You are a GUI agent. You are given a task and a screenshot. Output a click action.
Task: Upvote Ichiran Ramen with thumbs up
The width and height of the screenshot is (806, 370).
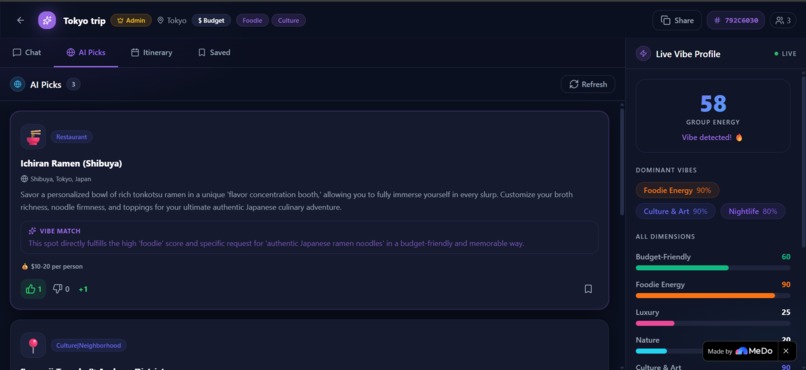click(33, 289)
